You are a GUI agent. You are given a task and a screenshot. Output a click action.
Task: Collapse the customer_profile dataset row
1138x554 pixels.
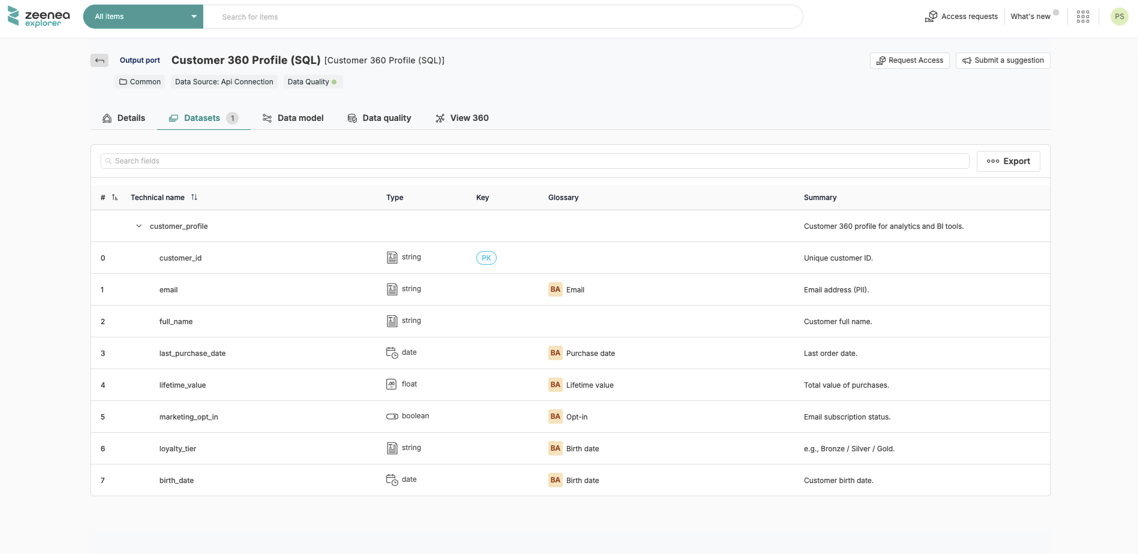[x=139, y=227]
